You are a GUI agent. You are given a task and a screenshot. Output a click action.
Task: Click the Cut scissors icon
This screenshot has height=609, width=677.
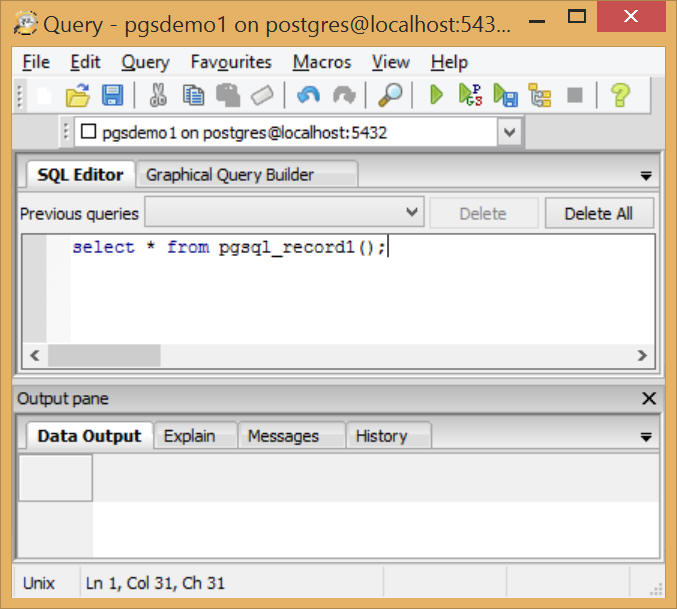[158, 96]
